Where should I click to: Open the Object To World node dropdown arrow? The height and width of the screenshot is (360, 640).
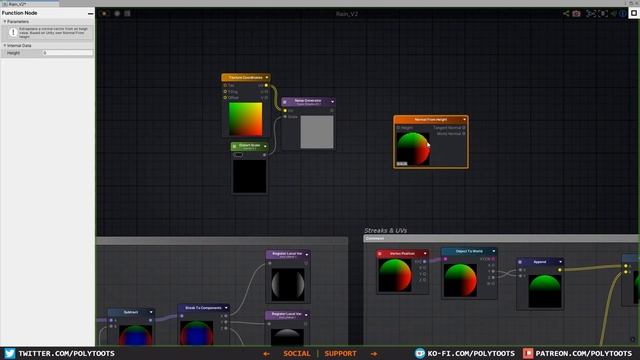pyautogui.click(x=493, y=251)
